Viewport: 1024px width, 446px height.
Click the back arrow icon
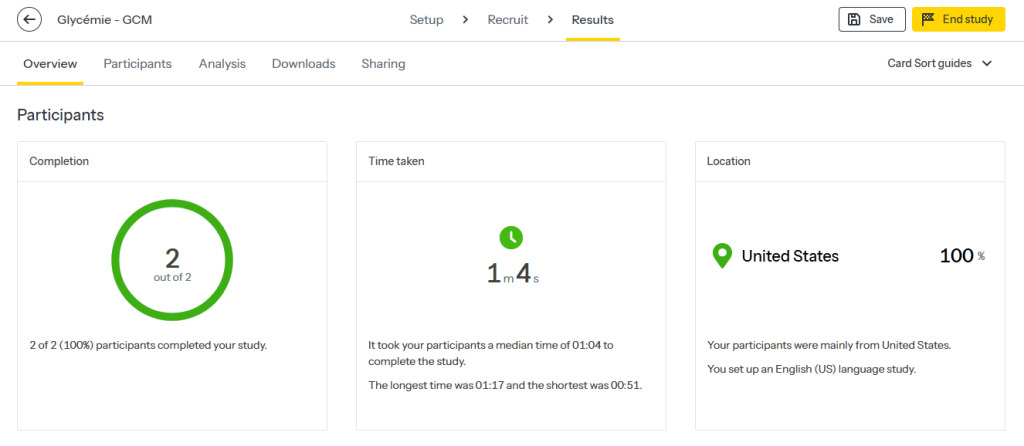click(x=30, y=20)
